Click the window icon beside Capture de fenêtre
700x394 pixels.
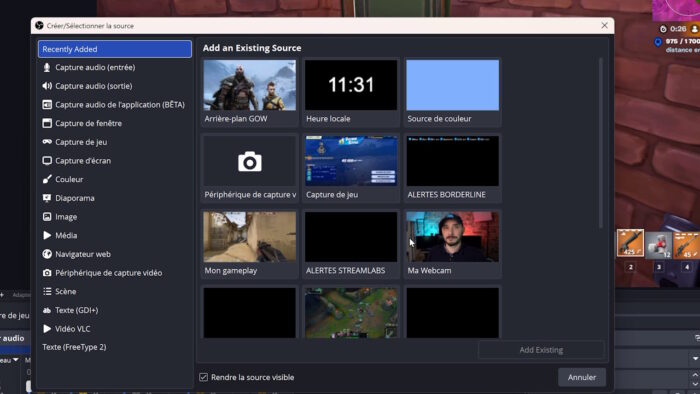(x=47, y=123)
